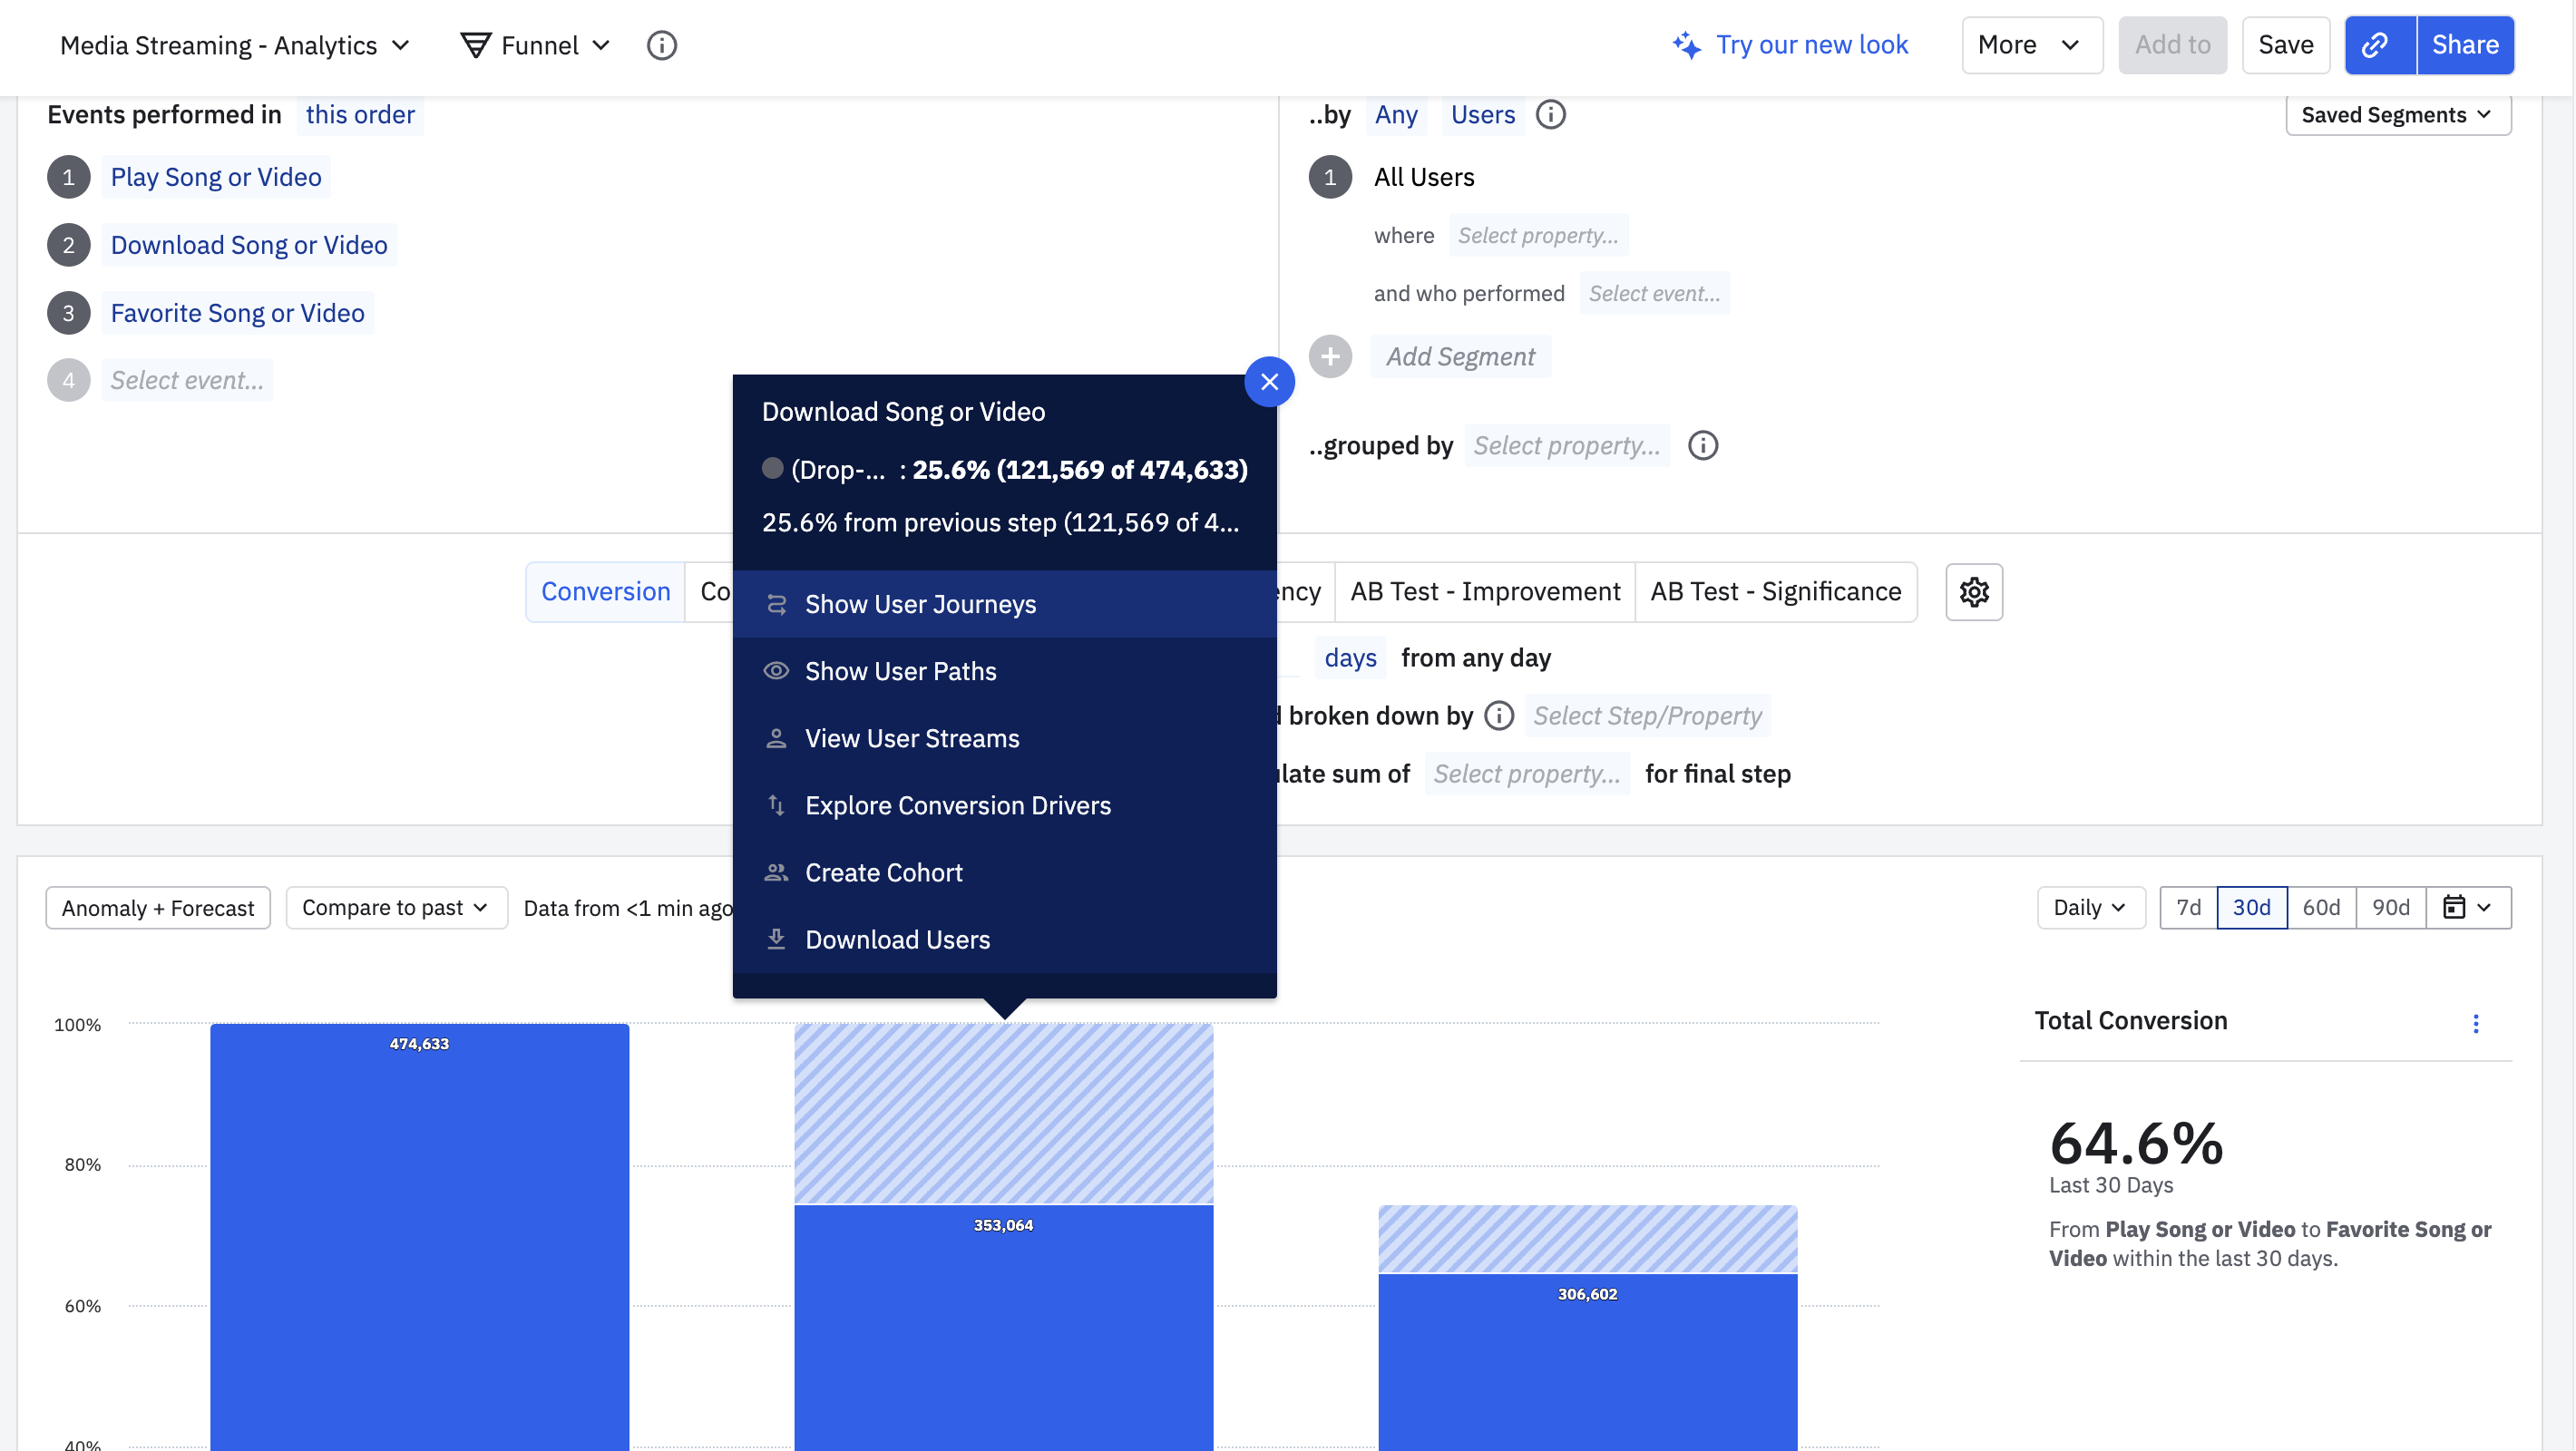Image resolution: width=2576 pixels, height=1451 pixels.
Task: Click the Anomaly + Forecast button
Action: (x=158, y=908)
